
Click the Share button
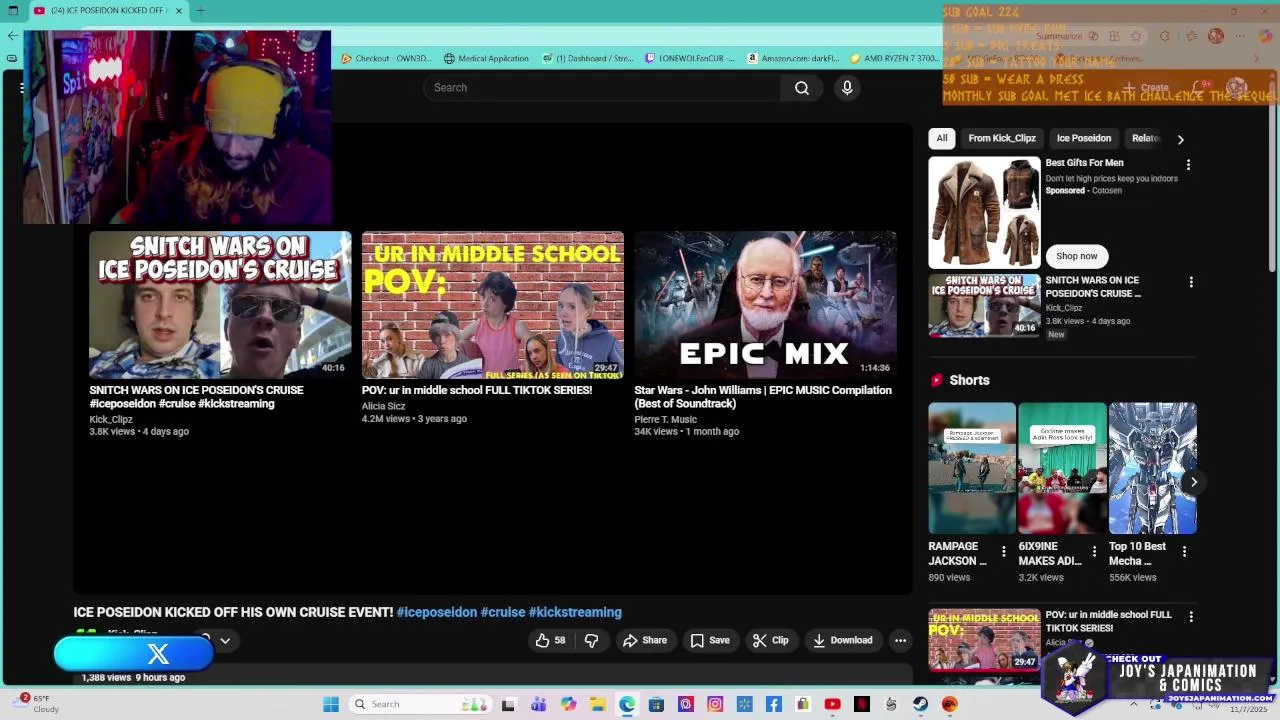click(645, 640)
